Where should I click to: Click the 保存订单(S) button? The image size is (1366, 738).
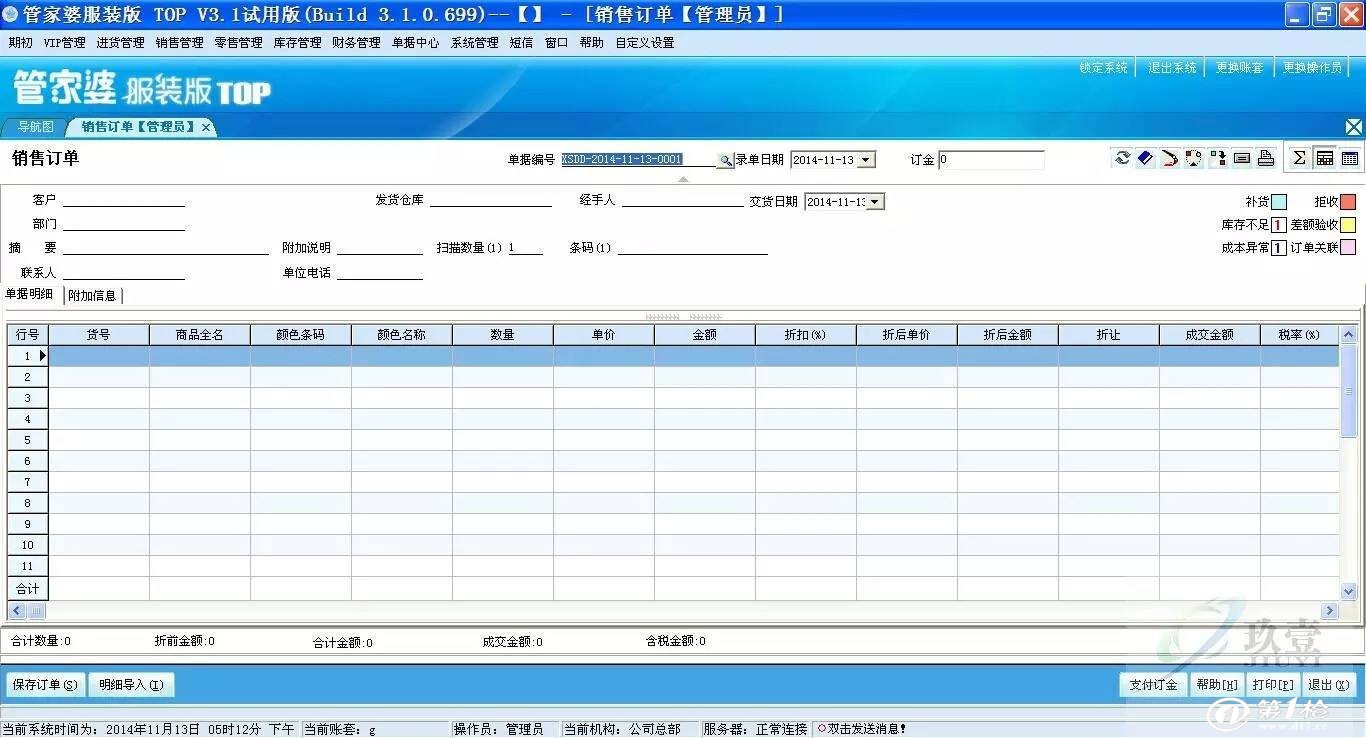pyautogui.click(x=44, y=684)
